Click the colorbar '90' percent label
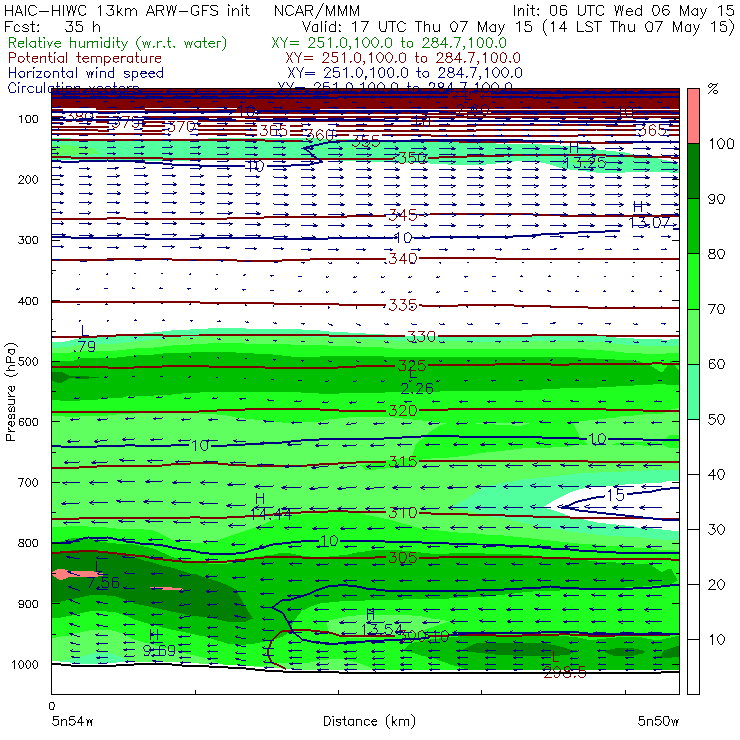 pos(716,199)
